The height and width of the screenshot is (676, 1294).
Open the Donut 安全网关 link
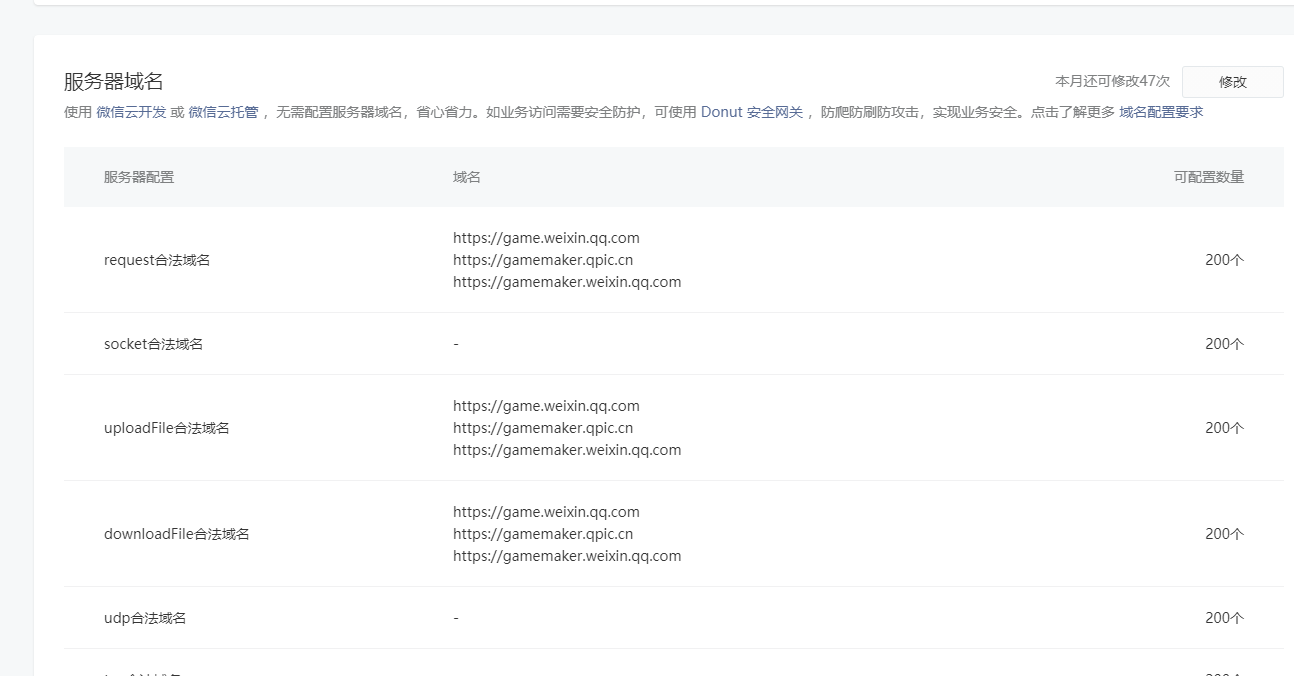pos(752,113)
